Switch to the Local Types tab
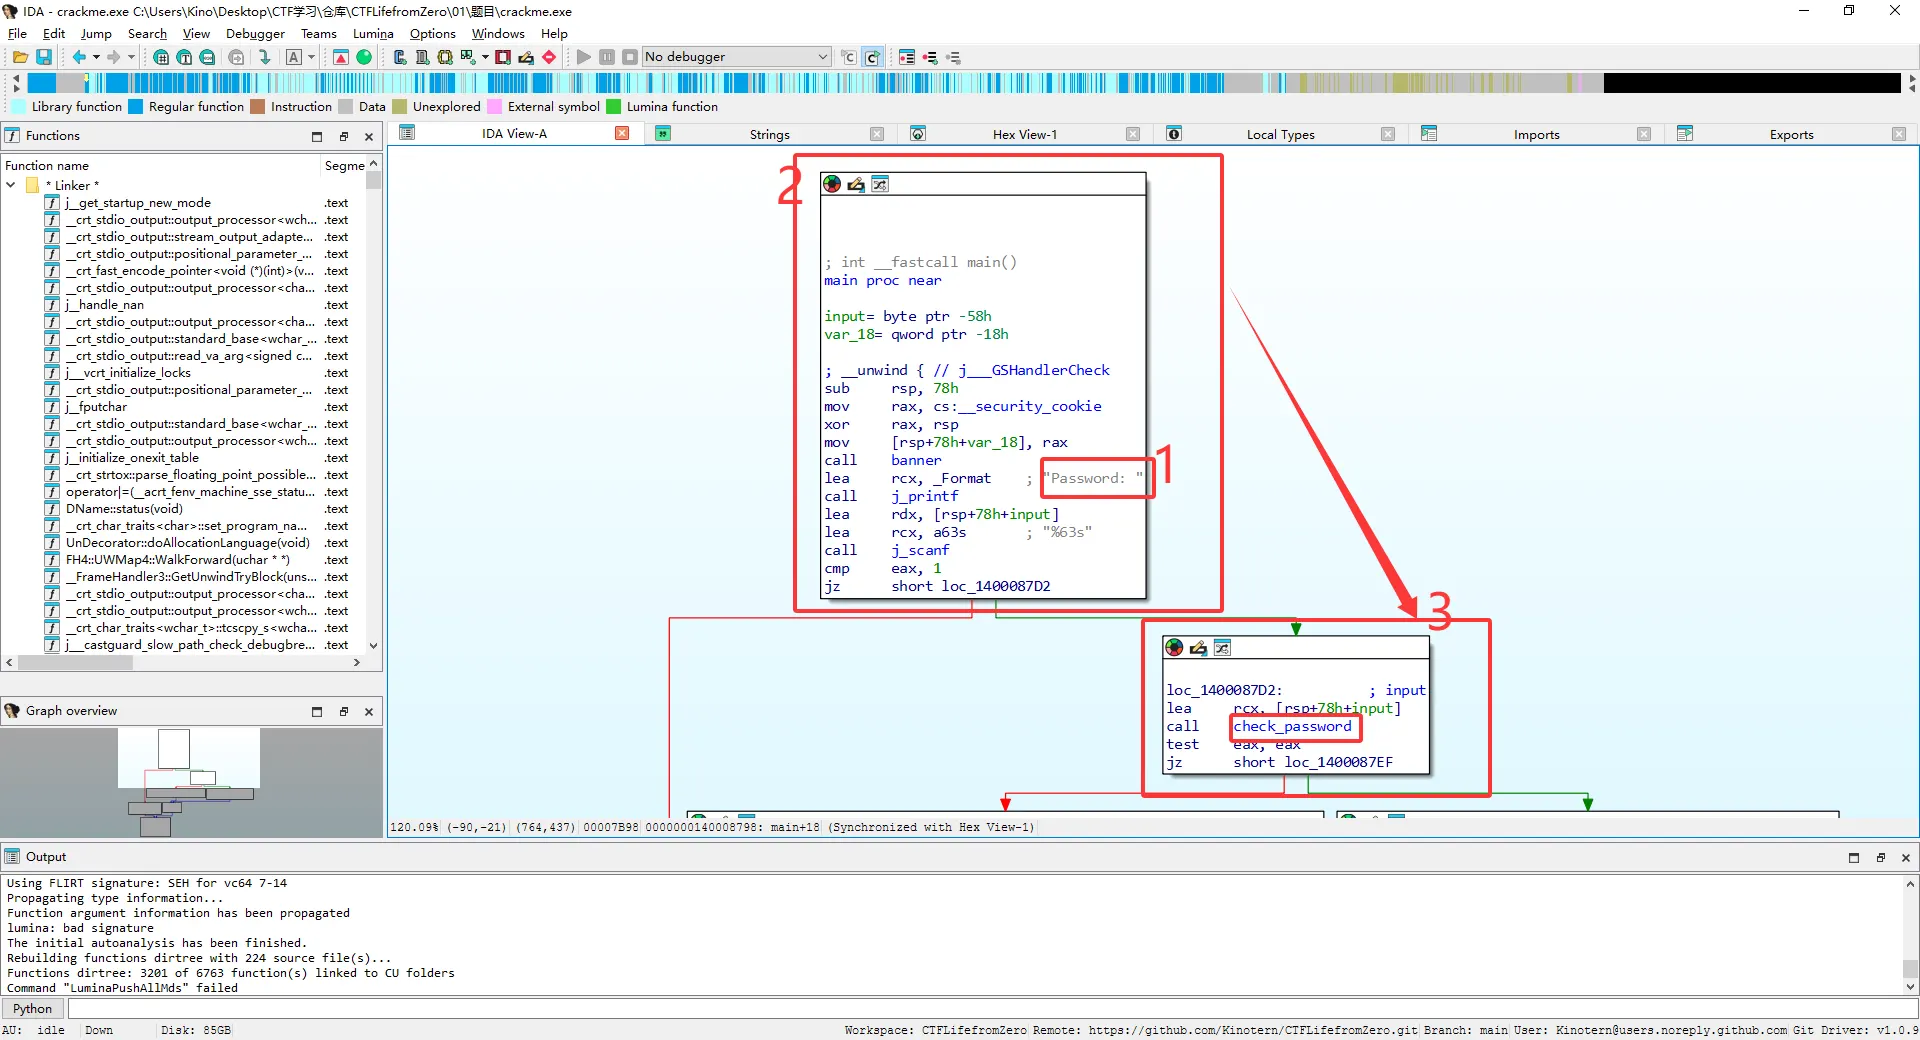1920x1040 pixels. [1280, 134]
